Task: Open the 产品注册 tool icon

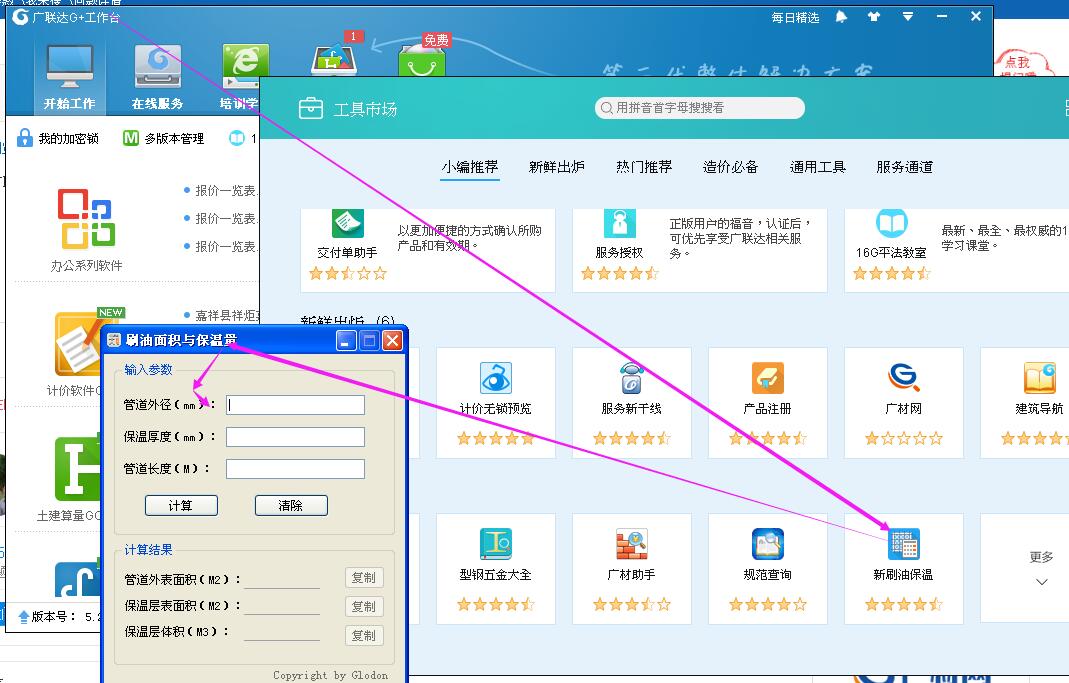Action: [768, 378]
